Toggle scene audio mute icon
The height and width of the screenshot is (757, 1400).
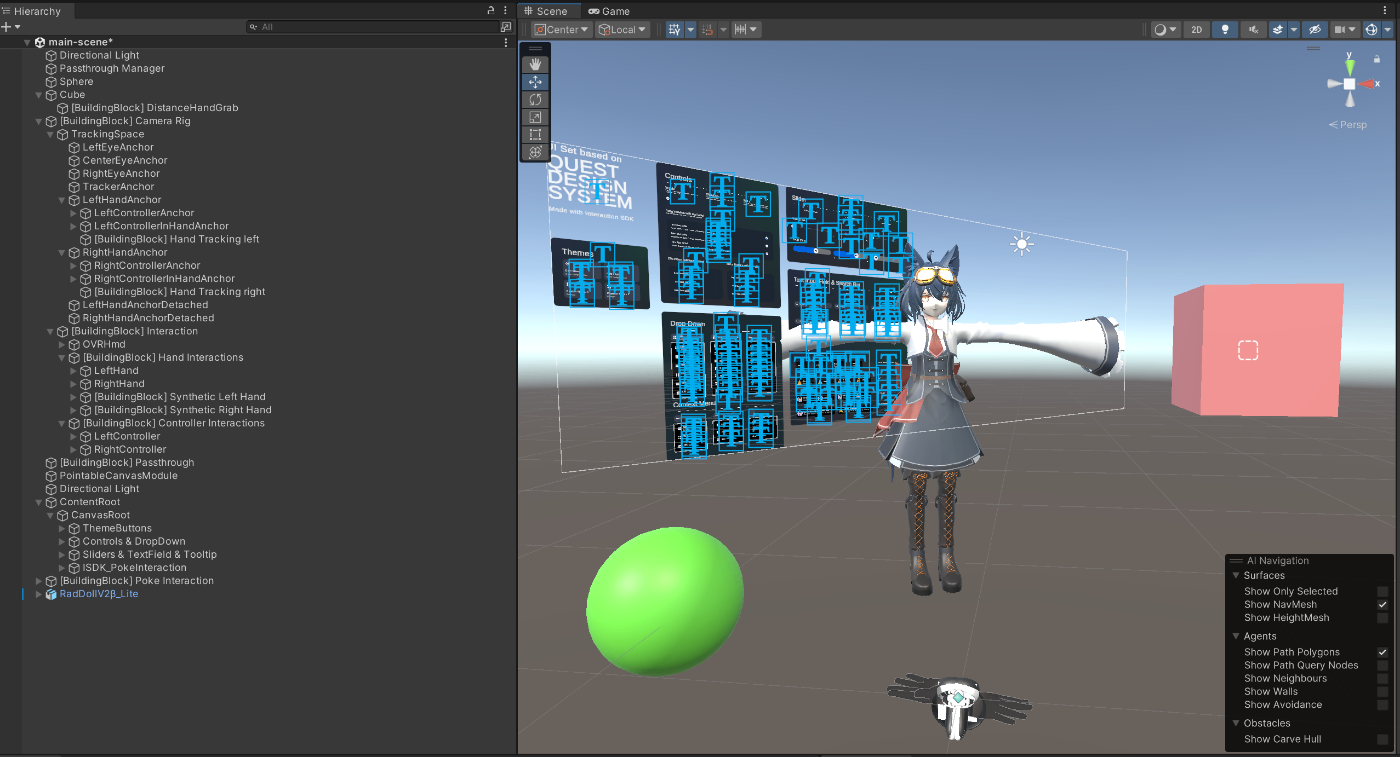[1254, 30]
